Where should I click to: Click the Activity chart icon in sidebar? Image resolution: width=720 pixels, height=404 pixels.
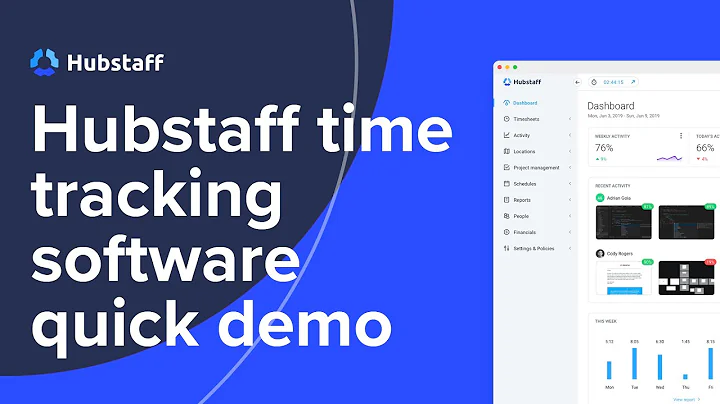[506, 135]
